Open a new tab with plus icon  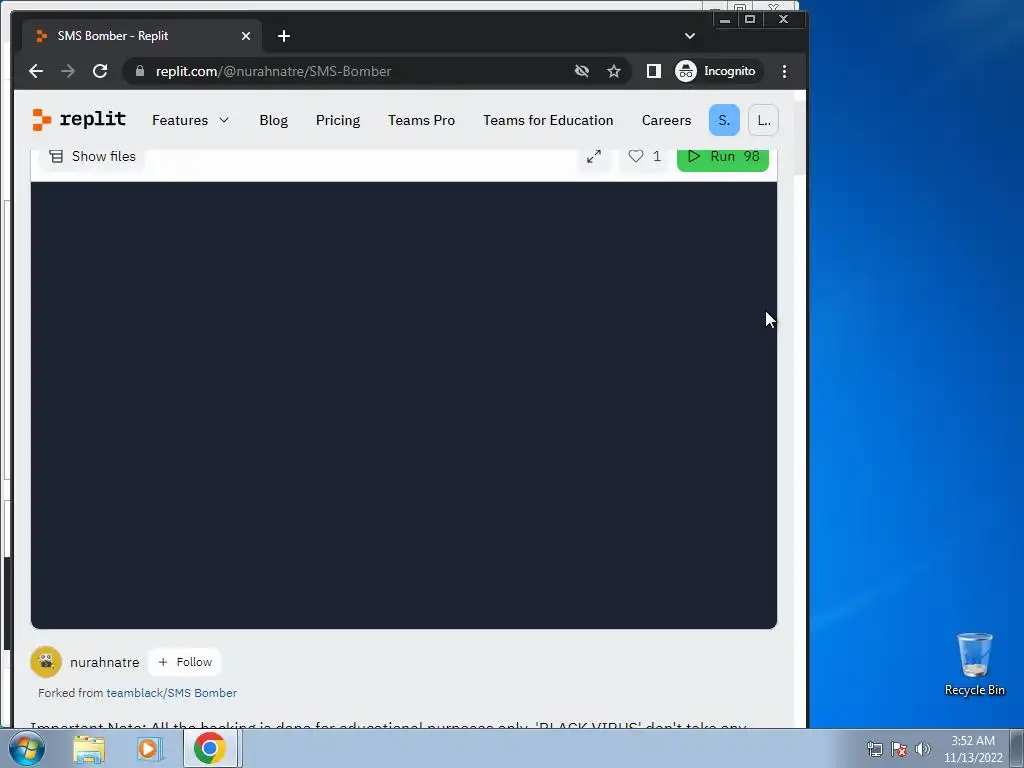click(x=283, y=36)
